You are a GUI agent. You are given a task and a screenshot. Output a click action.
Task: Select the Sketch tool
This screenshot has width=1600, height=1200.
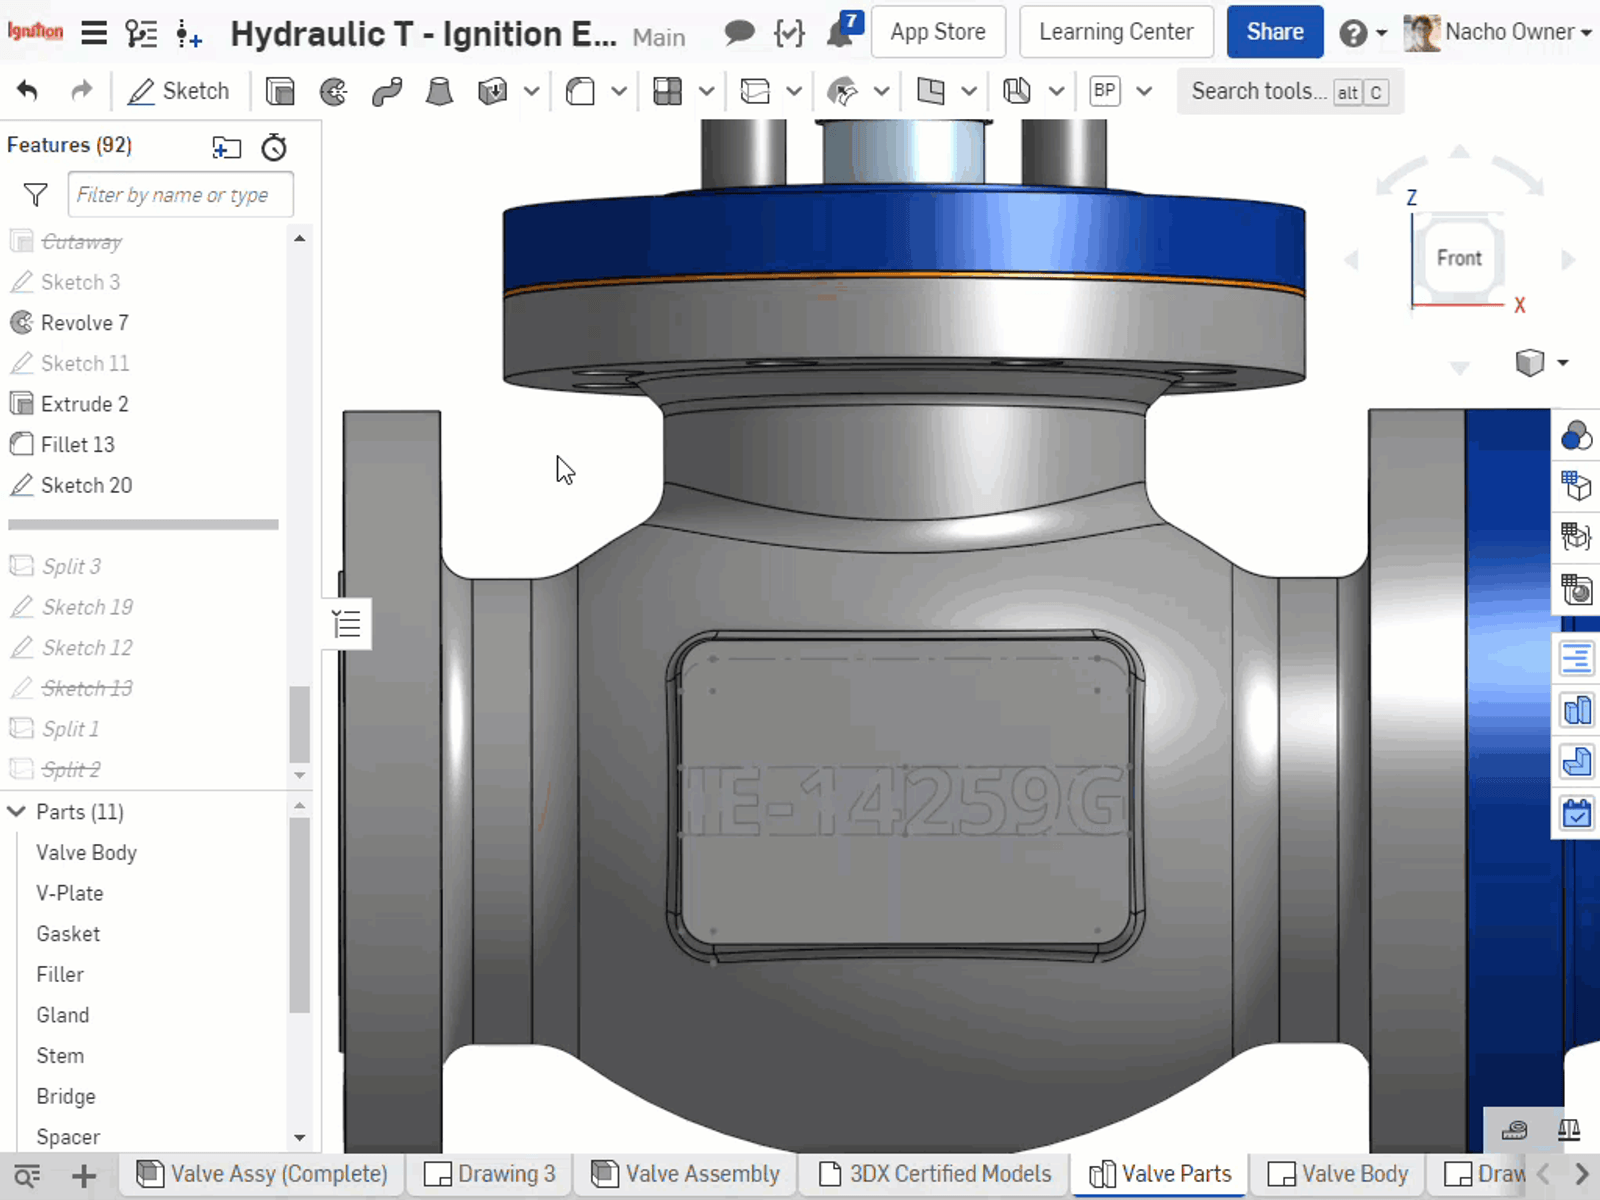click(x=179, y=91)
